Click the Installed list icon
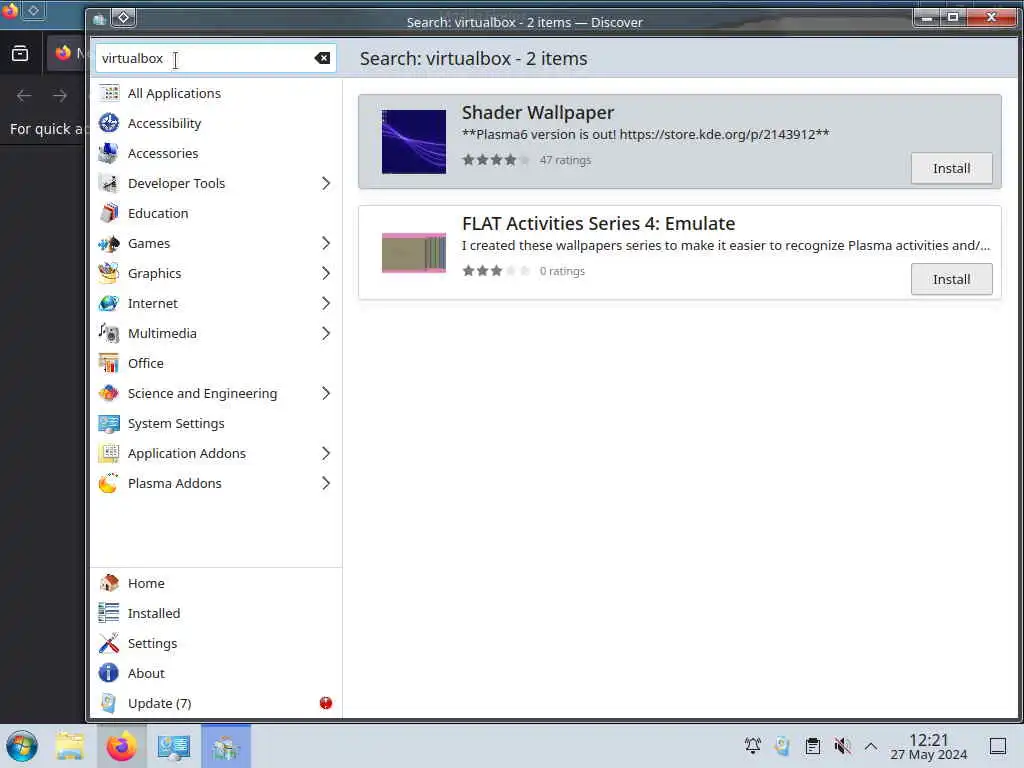This screenshot has height=768, width=1024. 109,613
